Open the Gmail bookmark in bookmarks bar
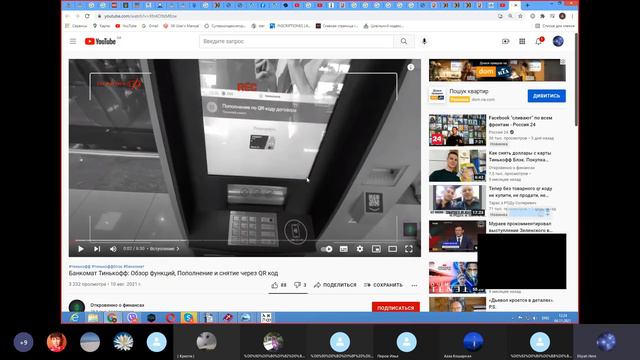 pyautogui.click(x=150, y=26)
